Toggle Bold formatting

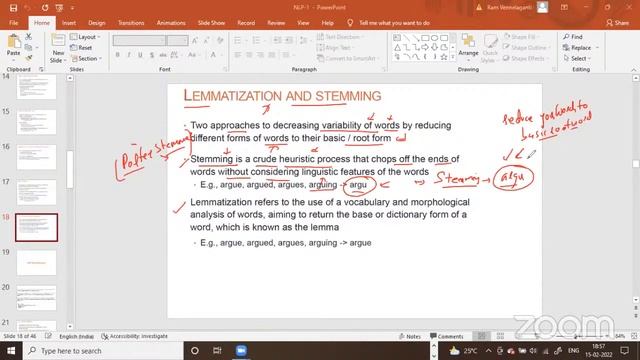coord(118,55)
